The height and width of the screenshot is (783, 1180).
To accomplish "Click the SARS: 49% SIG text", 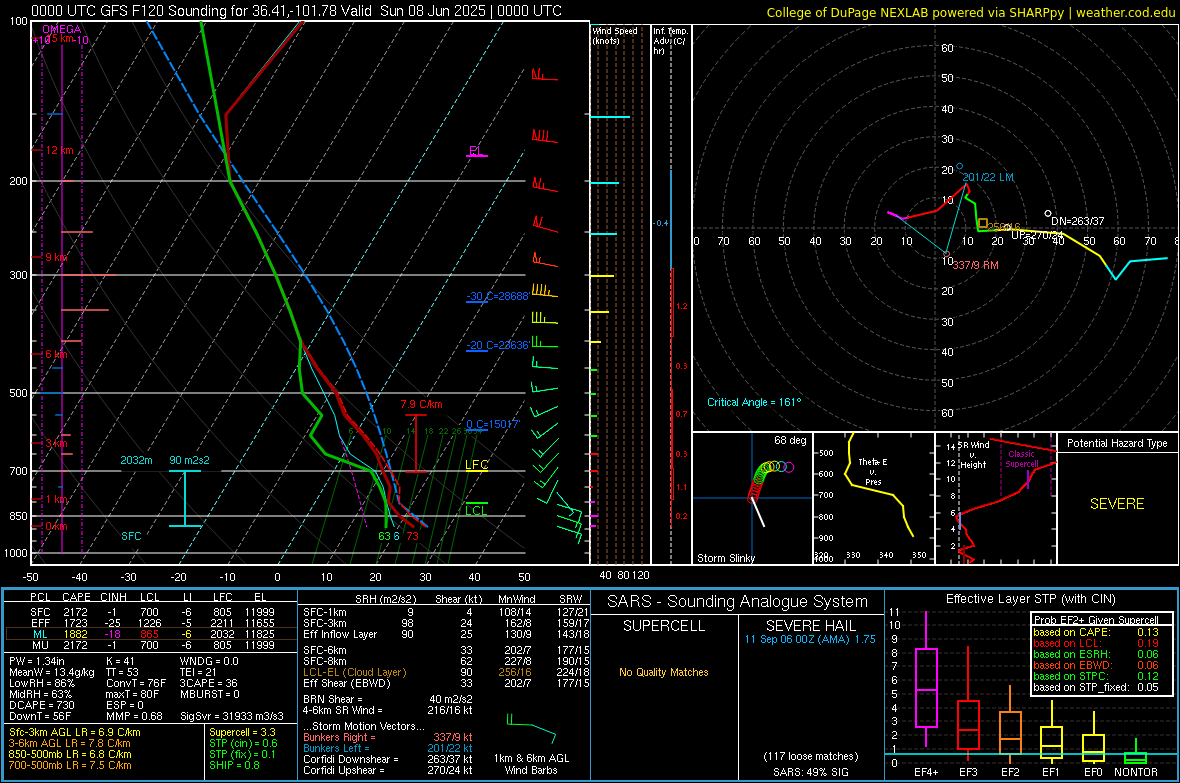I will coord(810,772).
